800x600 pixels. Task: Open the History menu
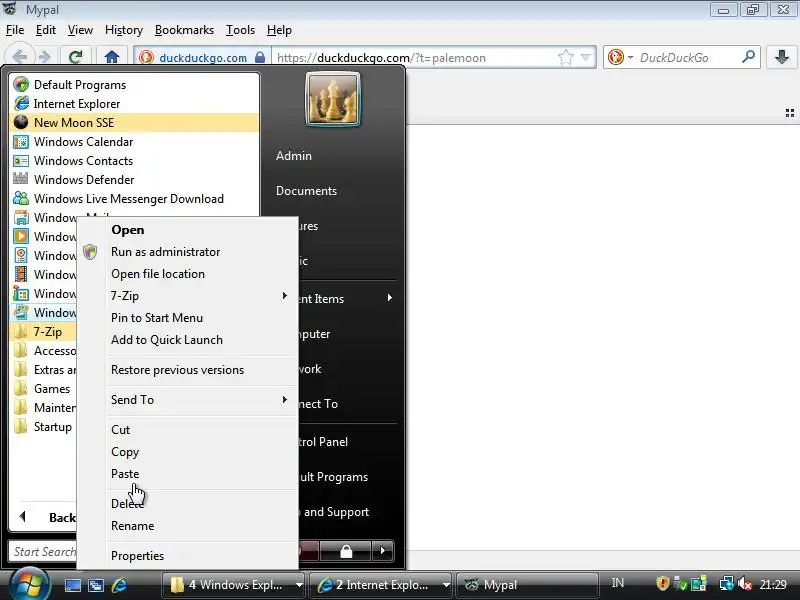point(124,30)
